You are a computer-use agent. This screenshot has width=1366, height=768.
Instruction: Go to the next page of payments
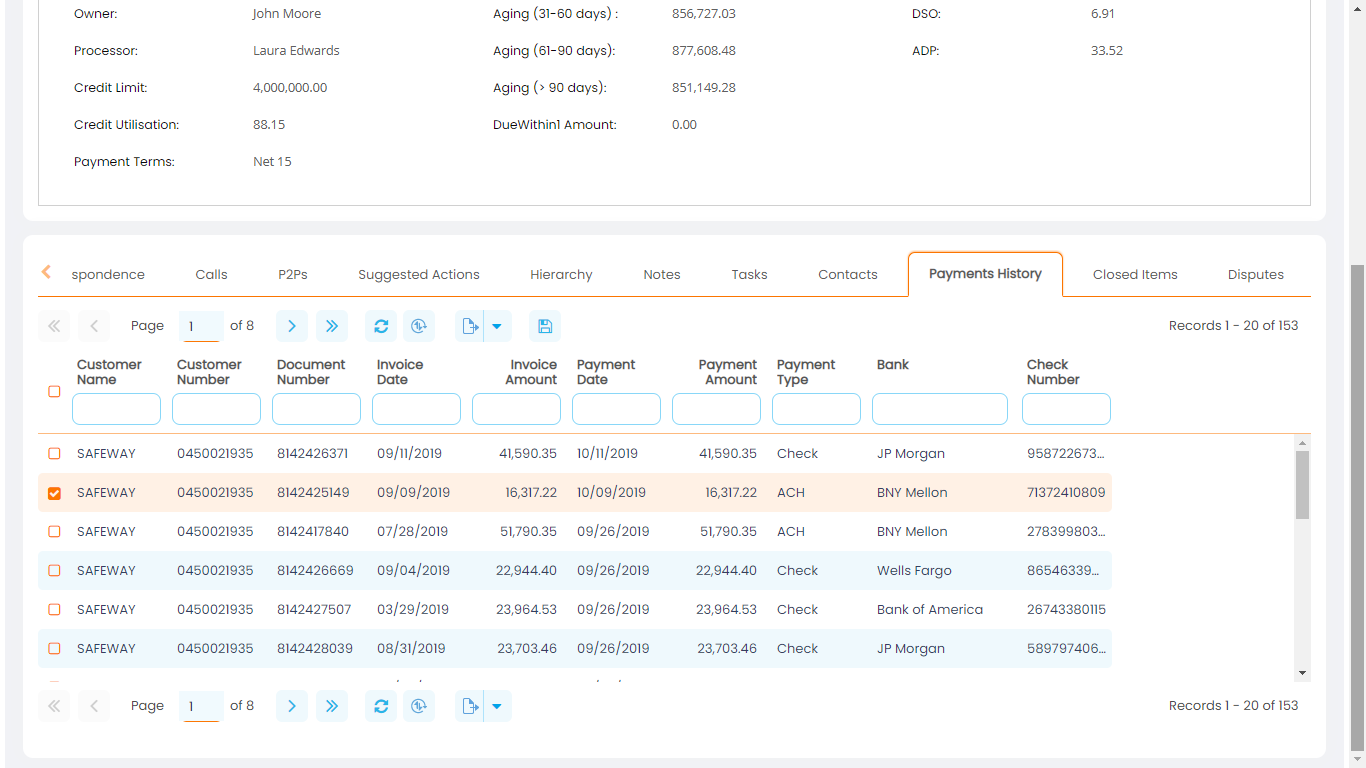291,325
